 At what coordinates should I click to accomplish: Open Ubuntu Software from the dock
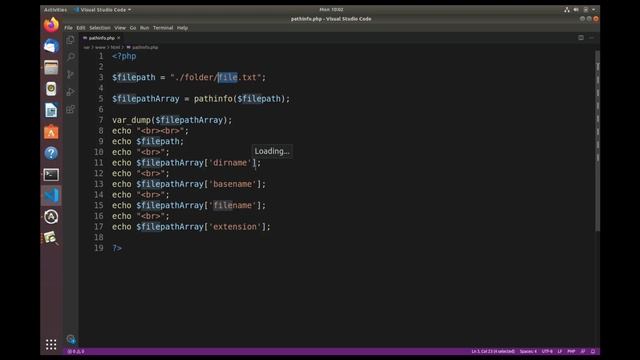(51, 132)
